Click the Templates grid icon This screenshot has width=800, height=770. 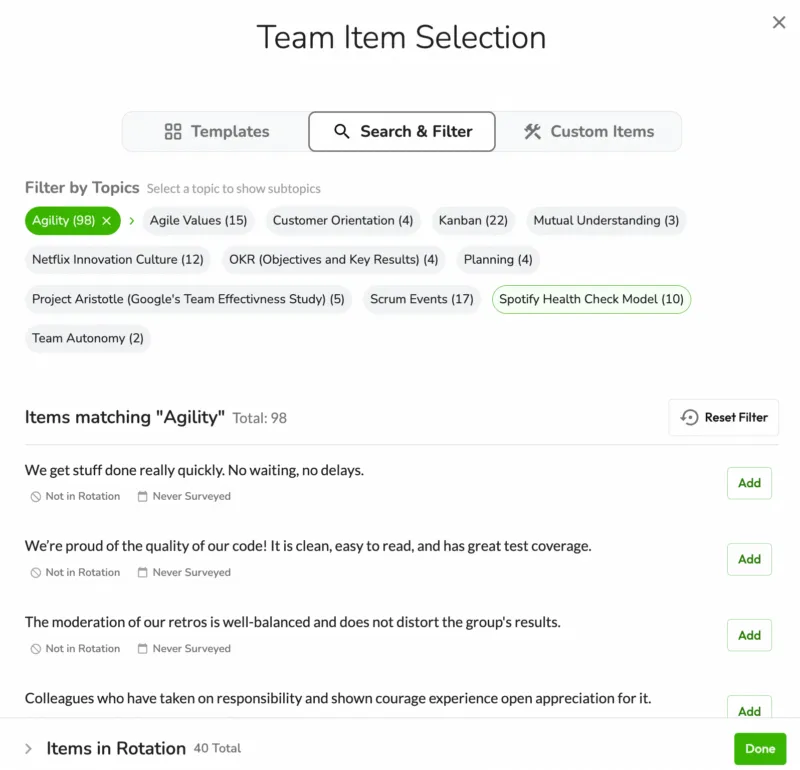coord(173,132)
